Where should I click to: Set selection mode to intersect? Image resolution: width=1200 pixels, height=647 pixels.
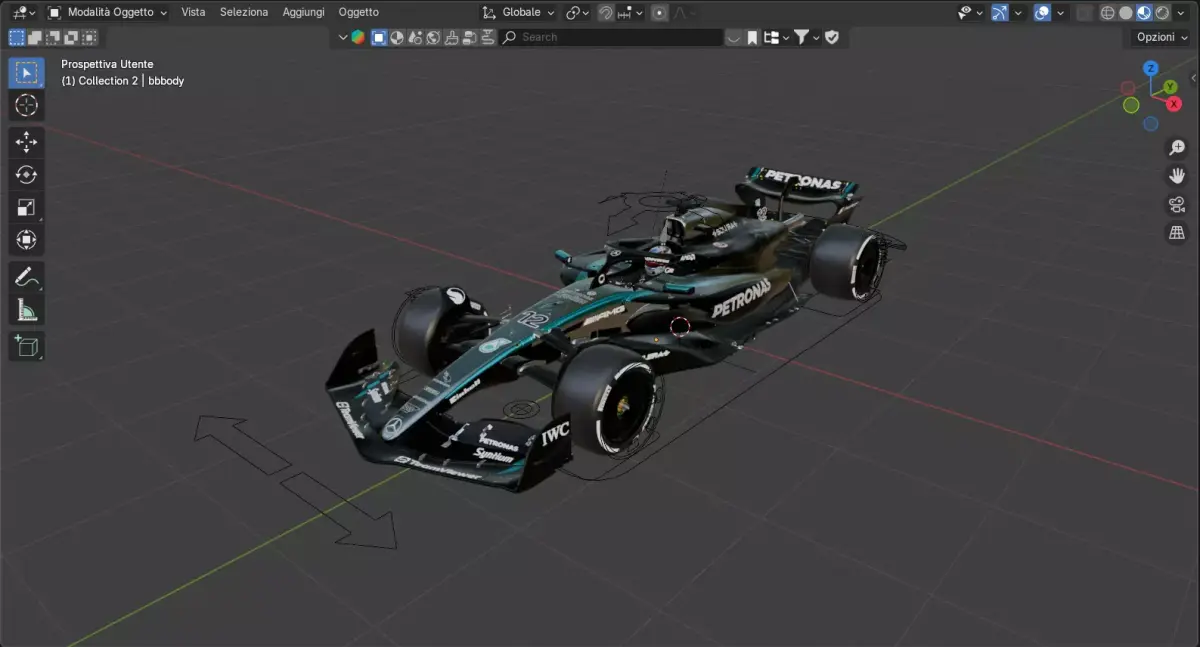point(89,37)
